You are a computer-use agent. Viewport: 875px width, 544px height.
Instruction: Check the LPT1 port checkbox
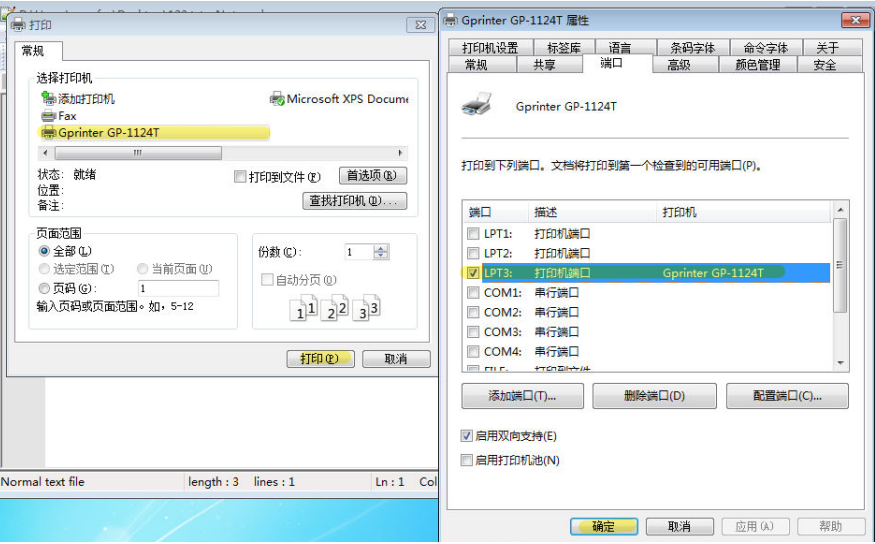tap(473, 233)
